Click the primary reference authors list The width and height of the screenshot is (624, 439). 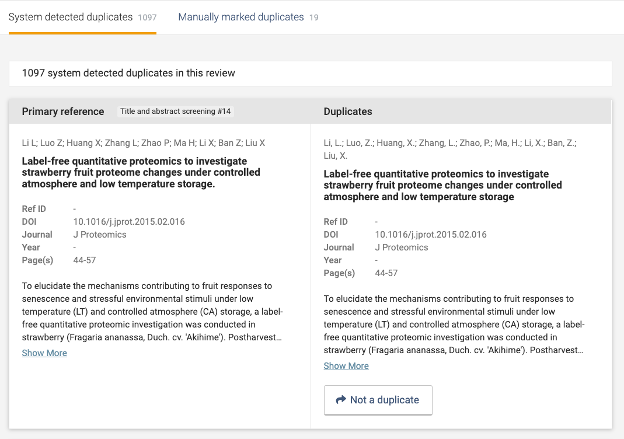coord(143,145)
